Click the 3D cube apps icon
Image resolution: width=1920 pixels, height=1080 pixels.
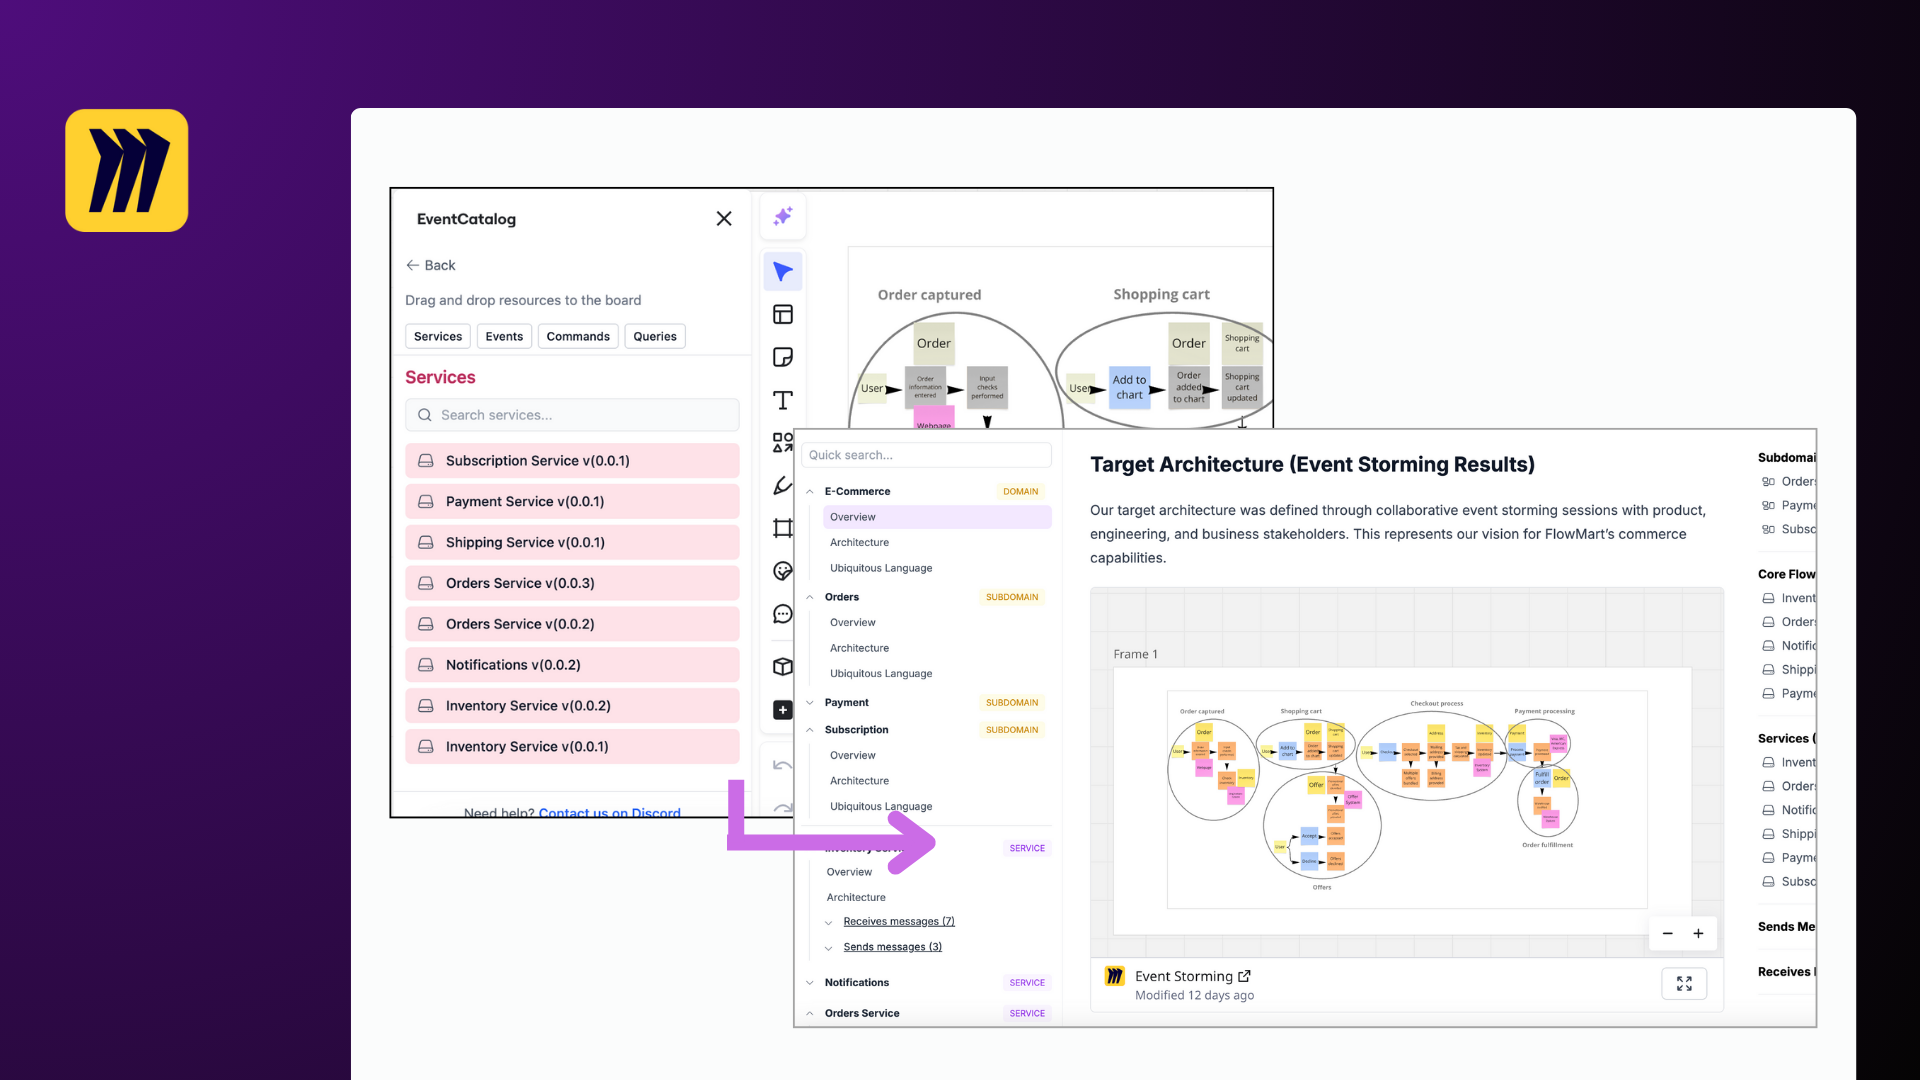(783, 666)
